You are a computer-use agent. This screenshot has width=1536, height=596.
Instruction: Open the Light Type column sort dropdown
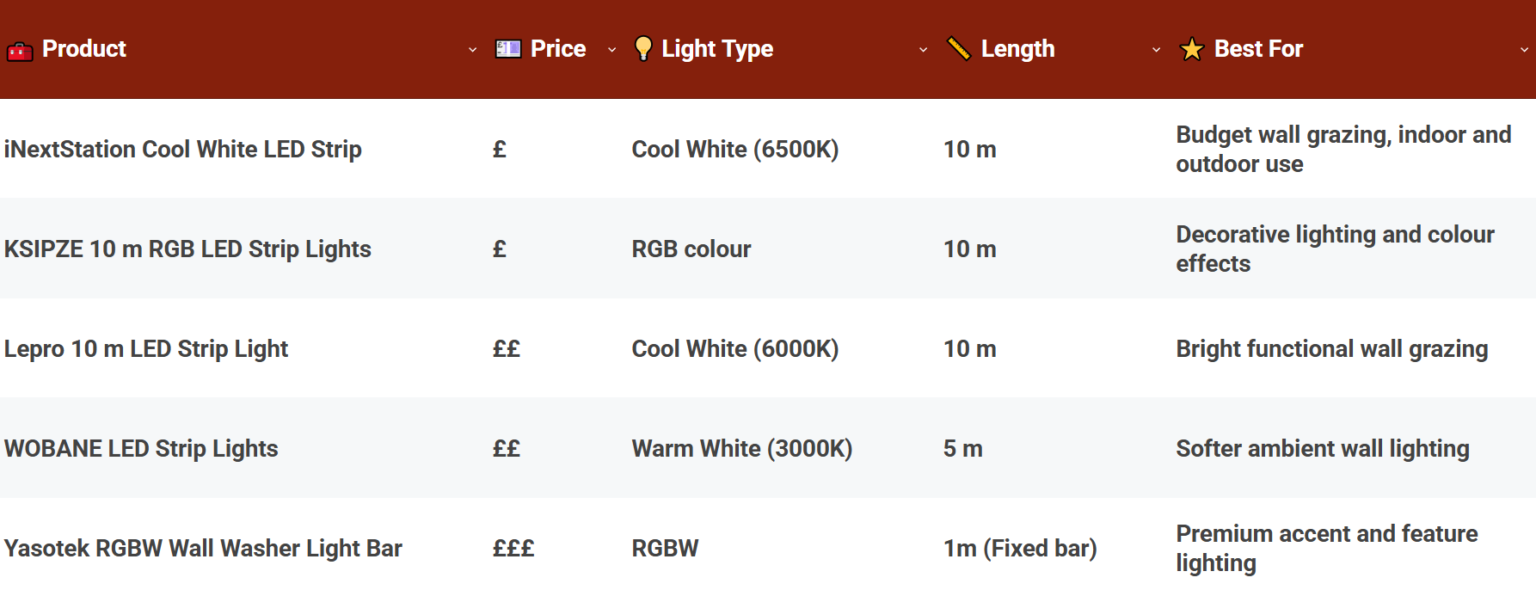pos(923,49)
